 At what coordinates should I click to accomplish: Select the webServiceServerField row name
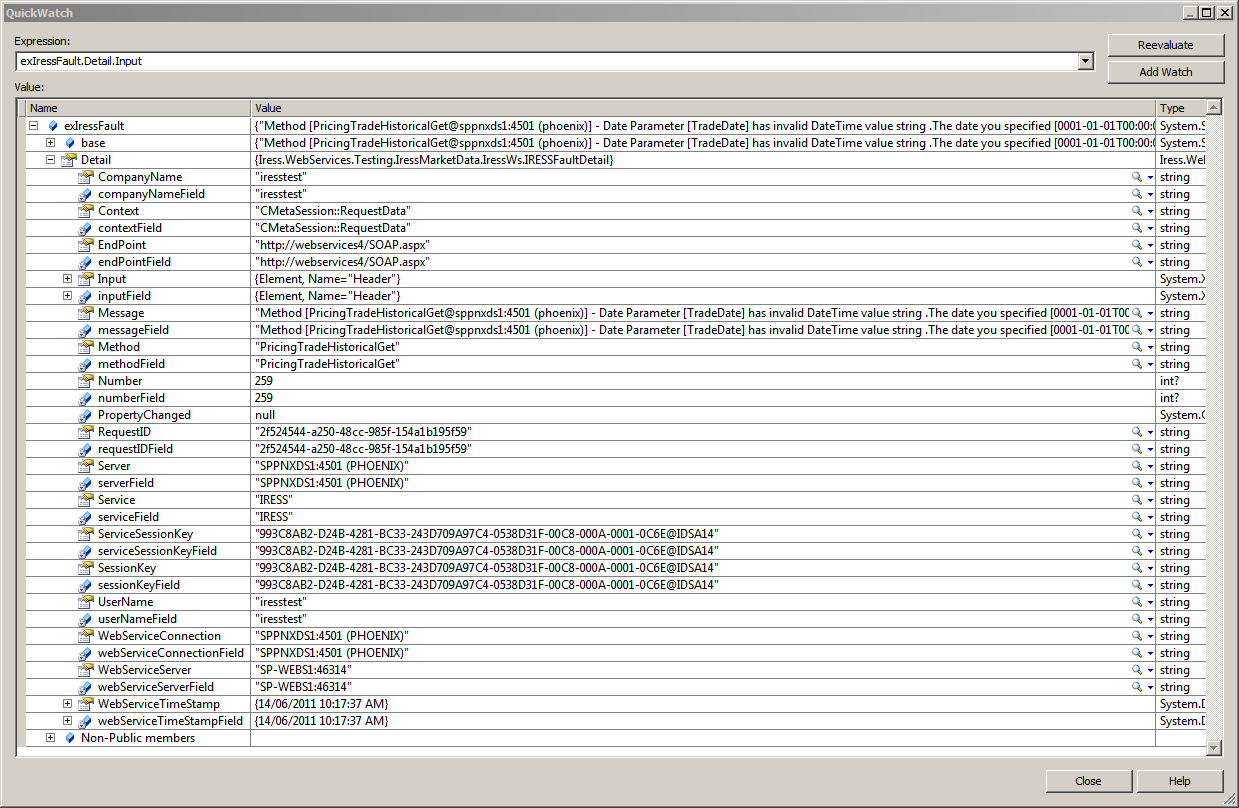tap(155, 687)
